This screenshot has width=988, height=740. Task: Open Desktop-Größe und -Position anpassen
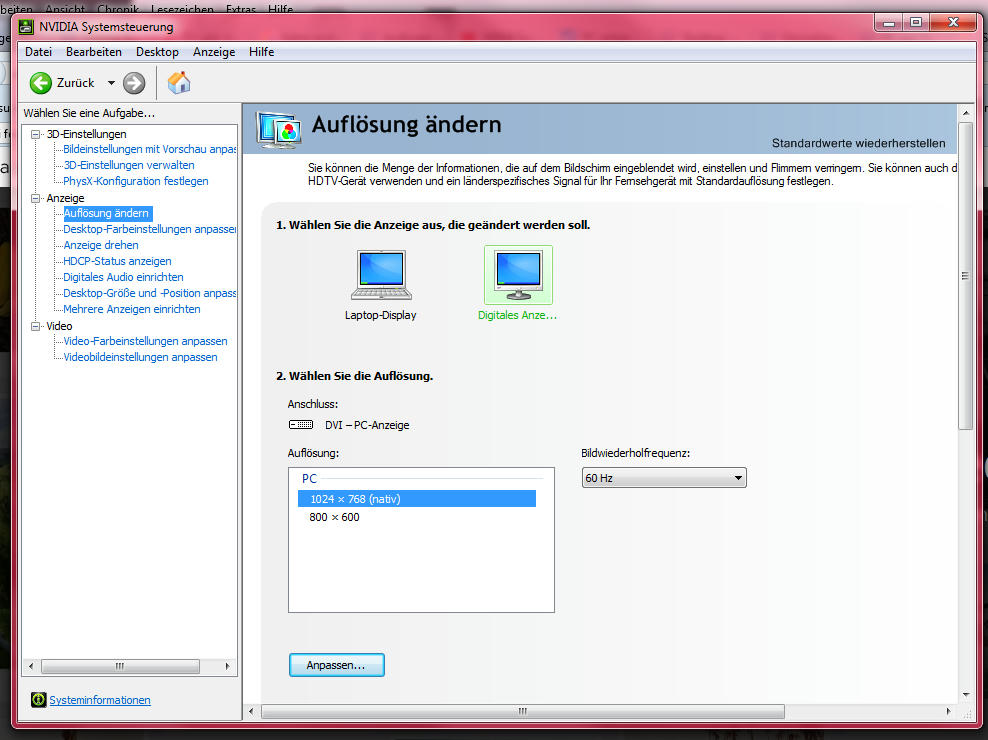tap(149, 293)
